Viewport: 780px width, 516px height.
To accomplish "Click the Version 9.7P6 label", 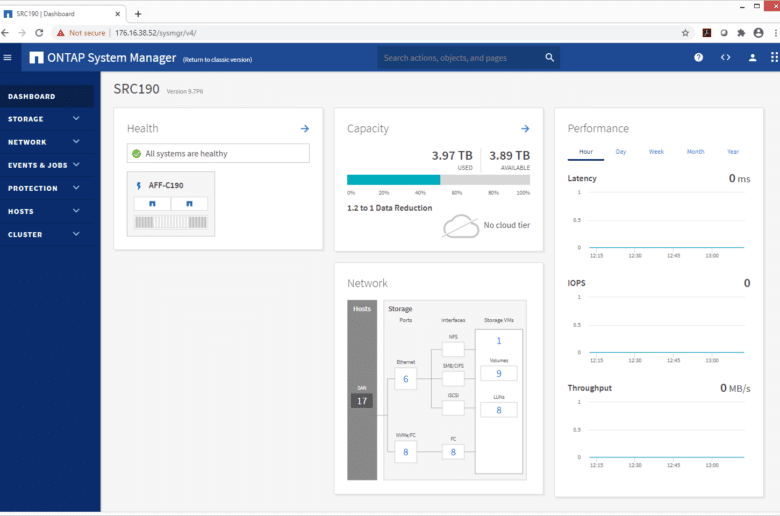I will point(185,92).
